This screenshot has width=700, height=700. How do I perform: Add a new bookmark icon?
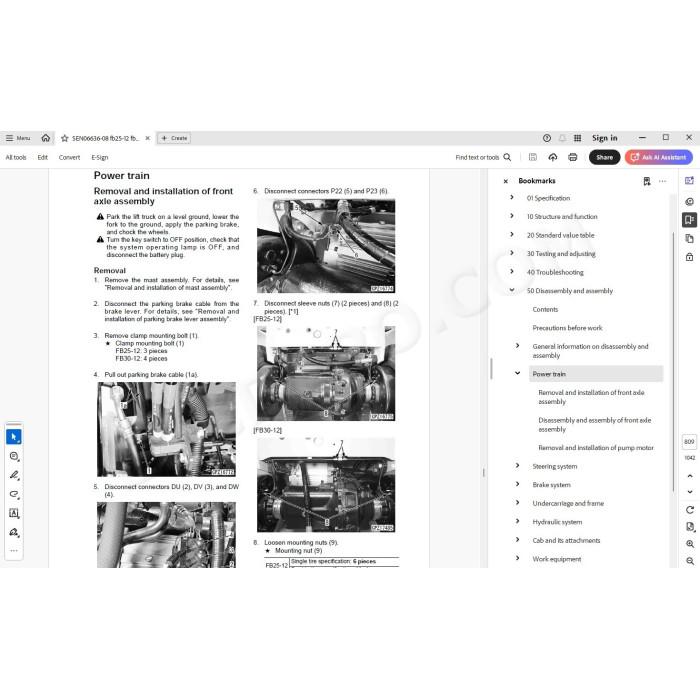[x=647, y=181]
